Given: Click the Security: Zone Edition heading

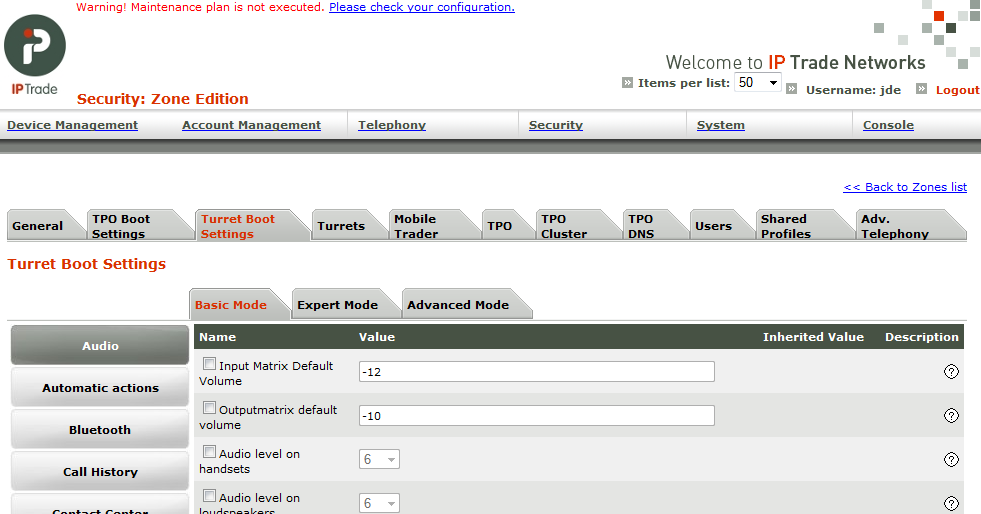Looking at the screenshot, I should tap(163, 99).
